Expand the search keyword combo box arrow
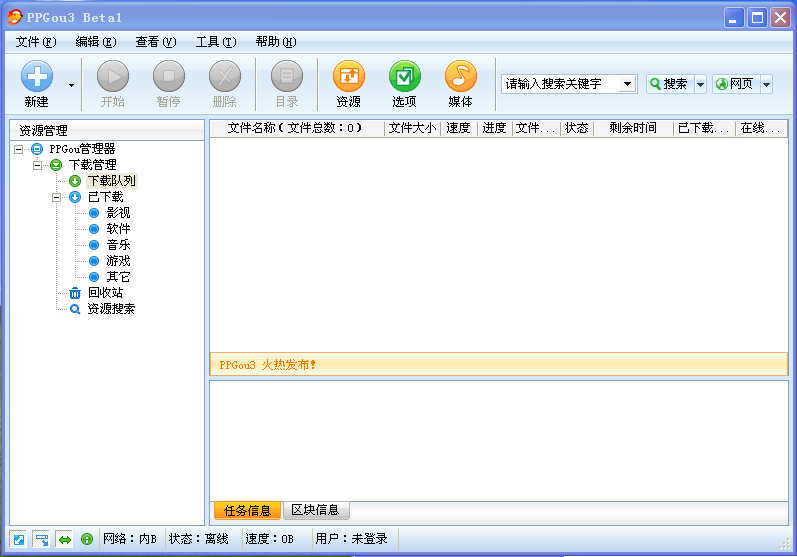This screenshot has width=797, height=557. [628, 84]
